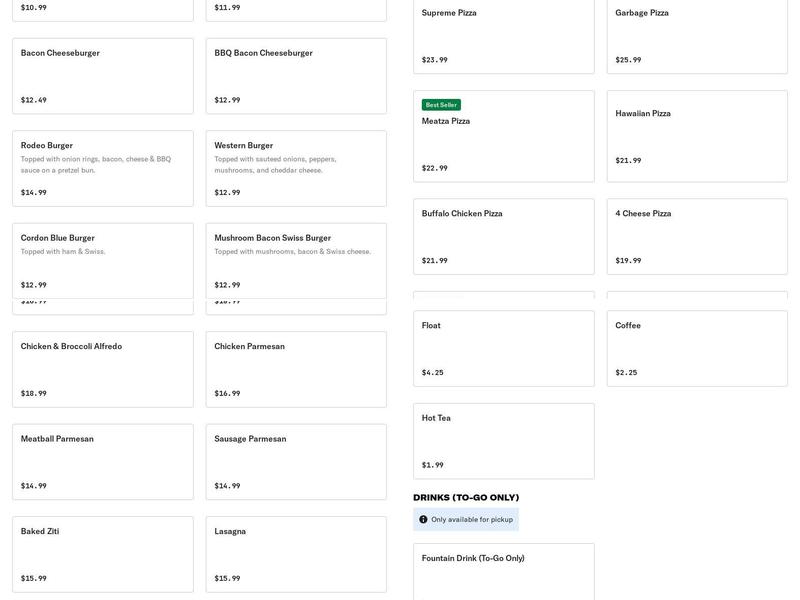Select the Lasagna menu item
The width and height of the screenshot is (800, 600).
[296, 553]
